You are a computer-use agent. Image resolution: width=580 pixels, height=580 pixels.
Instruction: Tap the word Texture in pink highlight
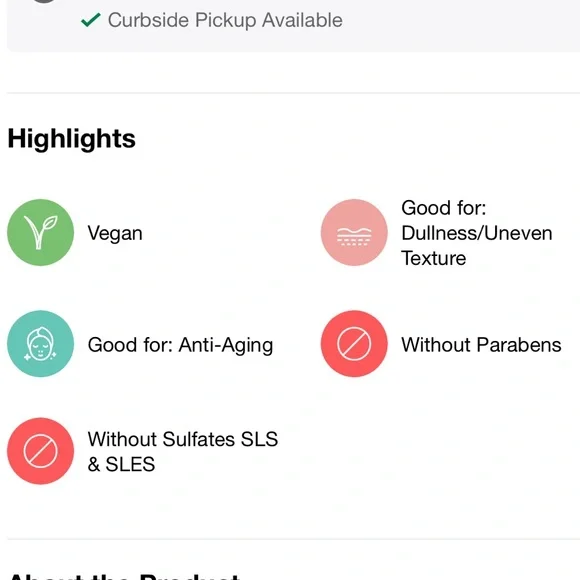[x=434, y=258]
